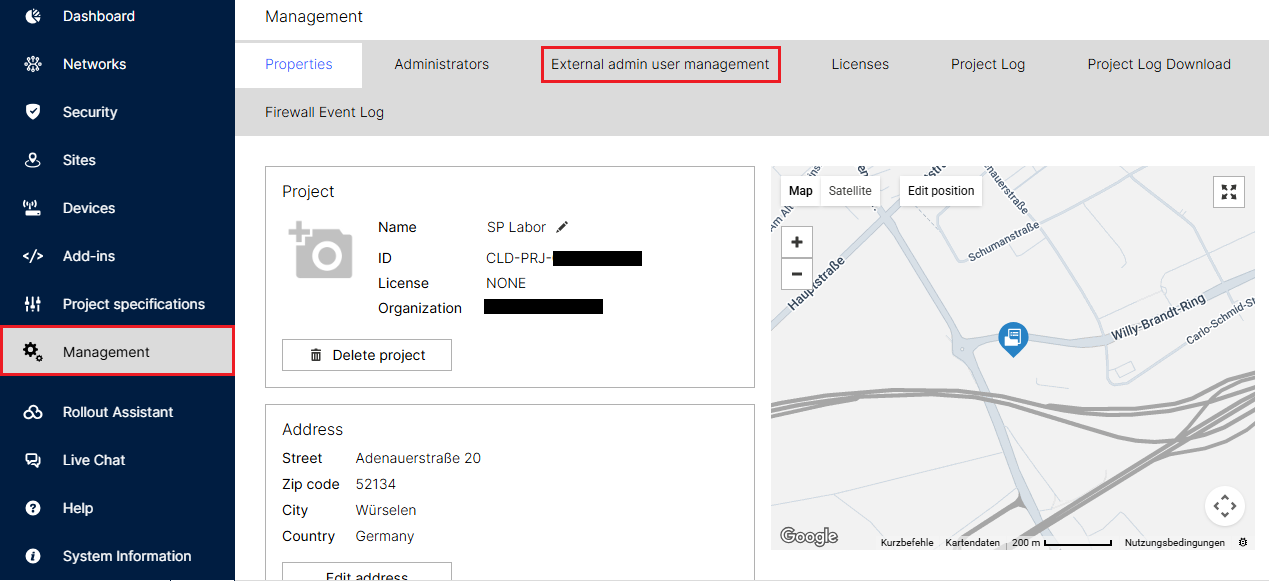
Task: Click the Add-ins code icon
Action: coord(31,256)
